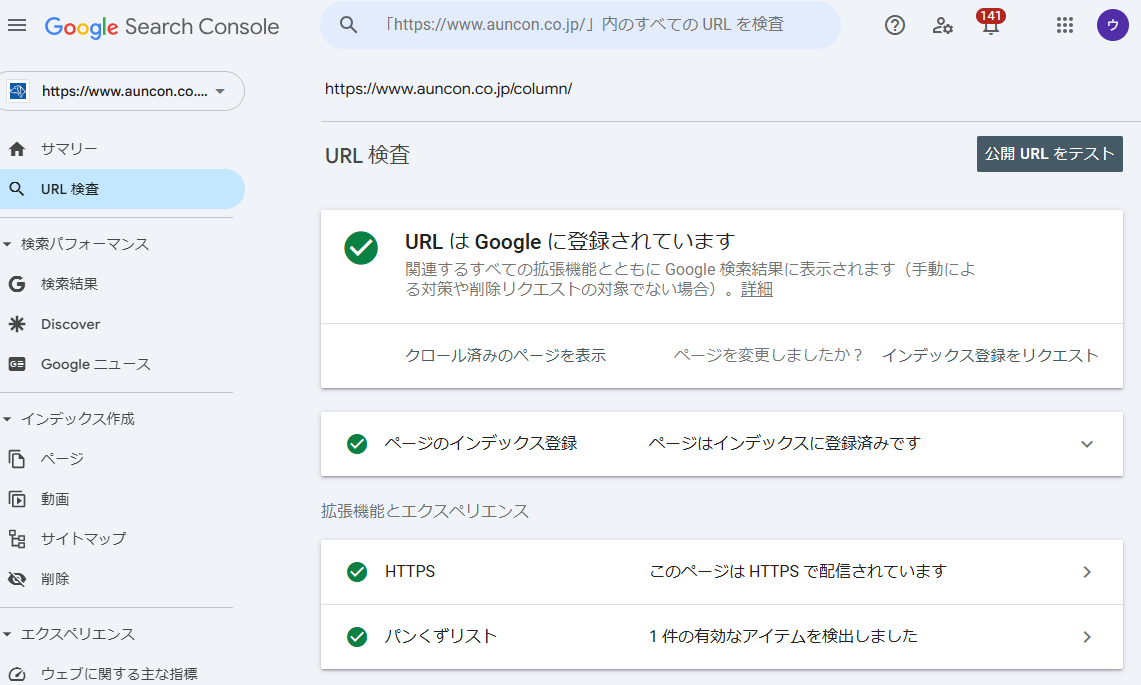The height and width of the screenshot is (685, 1141).
Task: Click the search magnifier icon in URL bar
Action: [349, 25]
